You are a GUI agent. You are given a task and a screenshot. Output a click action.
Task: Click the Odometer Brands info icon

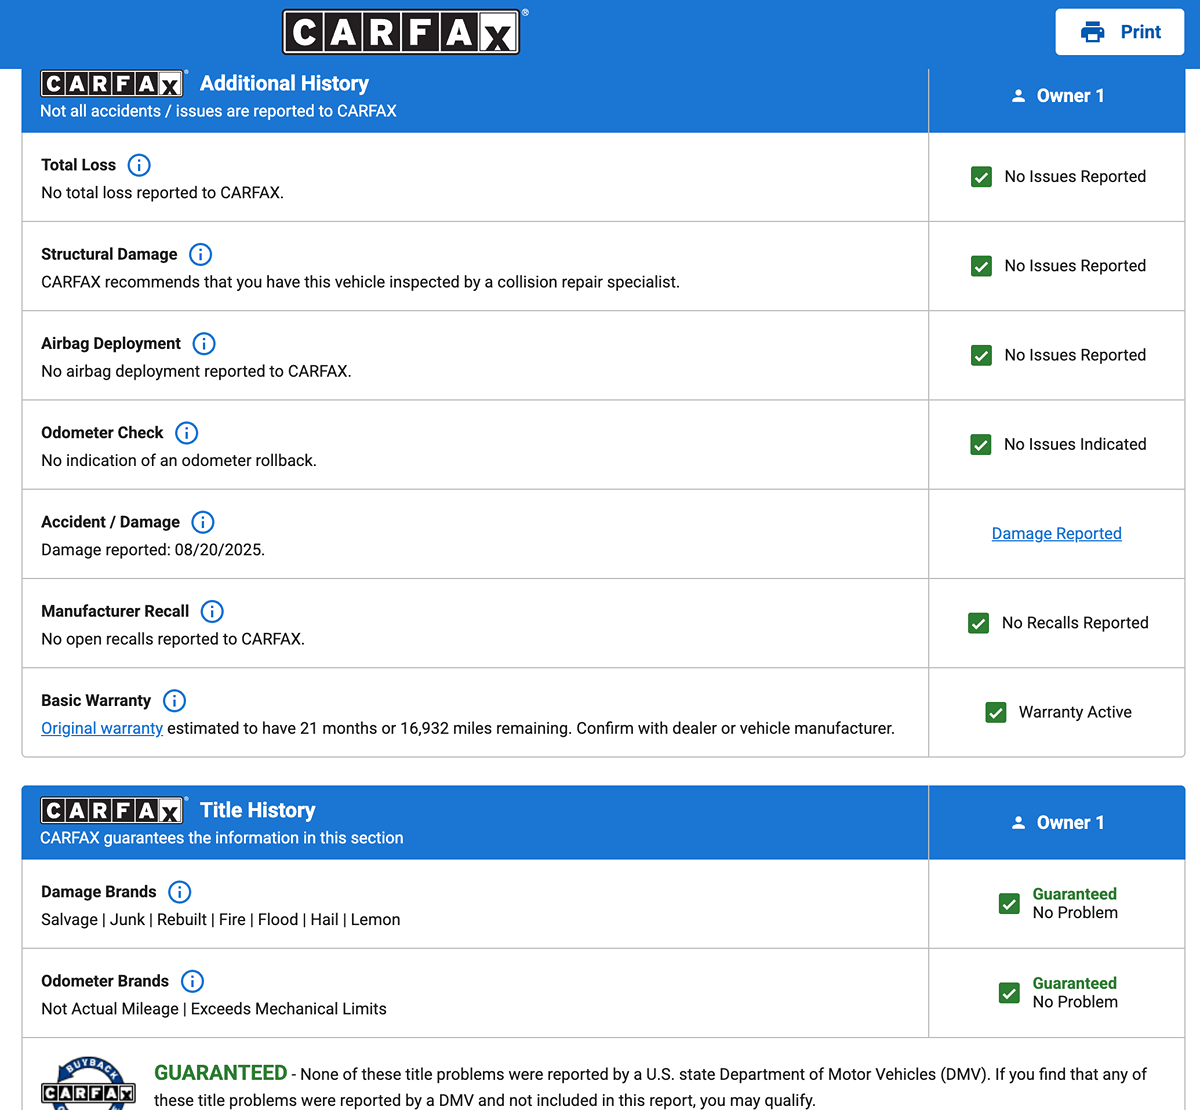(192, 981)
